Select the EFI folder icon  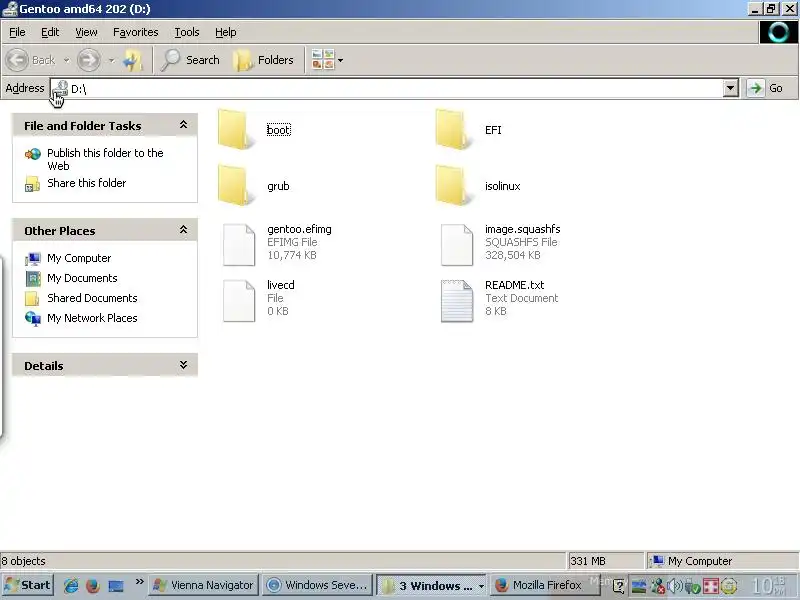[x=453, y=130]
